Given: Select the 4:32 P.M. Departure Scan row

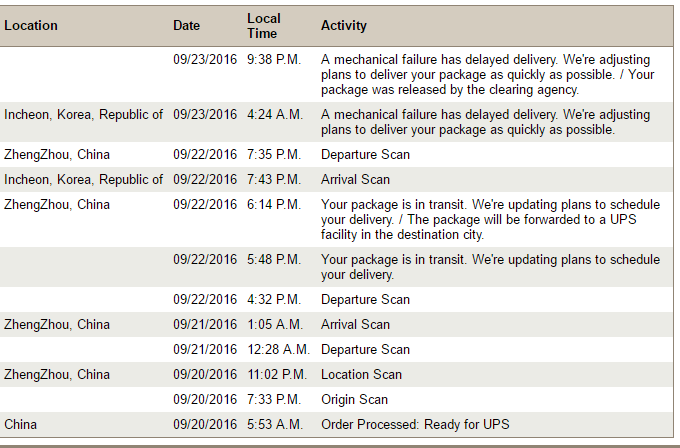Looking at the screenshot, I should coord(365,300).
